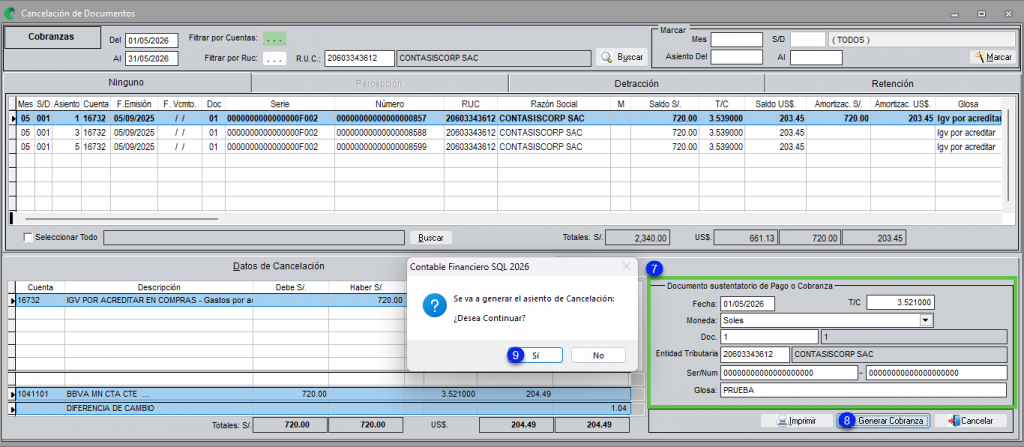Click the Totales S/. 2,340.00 value
Viewport: 1024px width, 447px height.
click(637, 238)
